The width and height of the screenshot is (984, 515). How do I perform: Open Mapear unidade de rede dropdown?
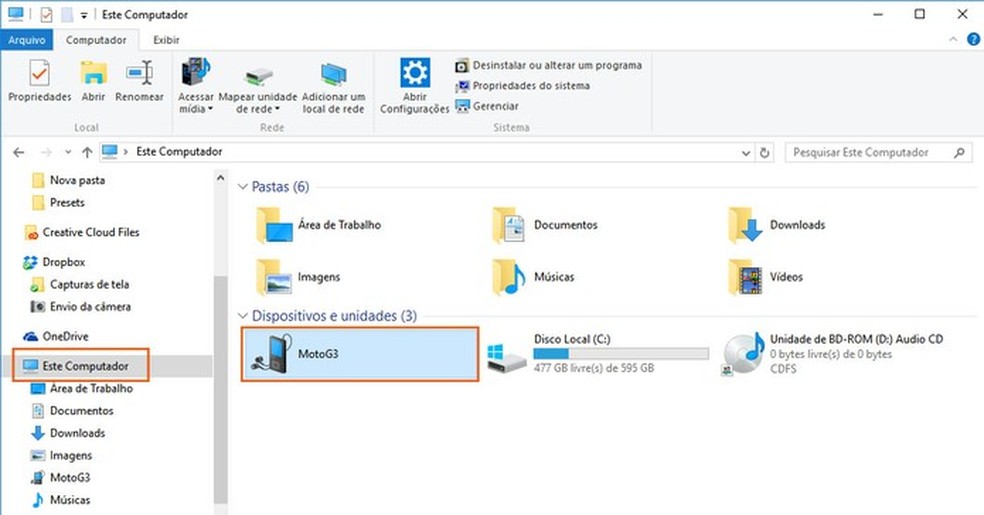tap(258, 86)
